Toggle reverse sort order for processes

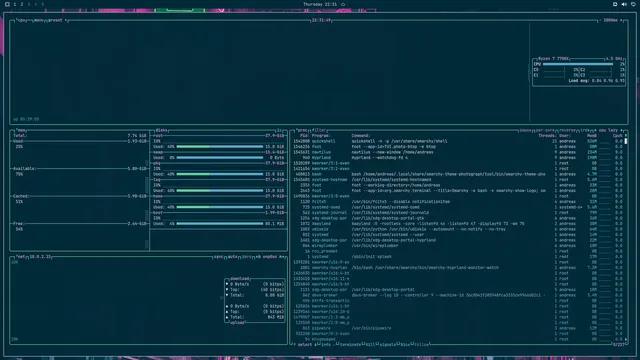(x=567, y=130)
